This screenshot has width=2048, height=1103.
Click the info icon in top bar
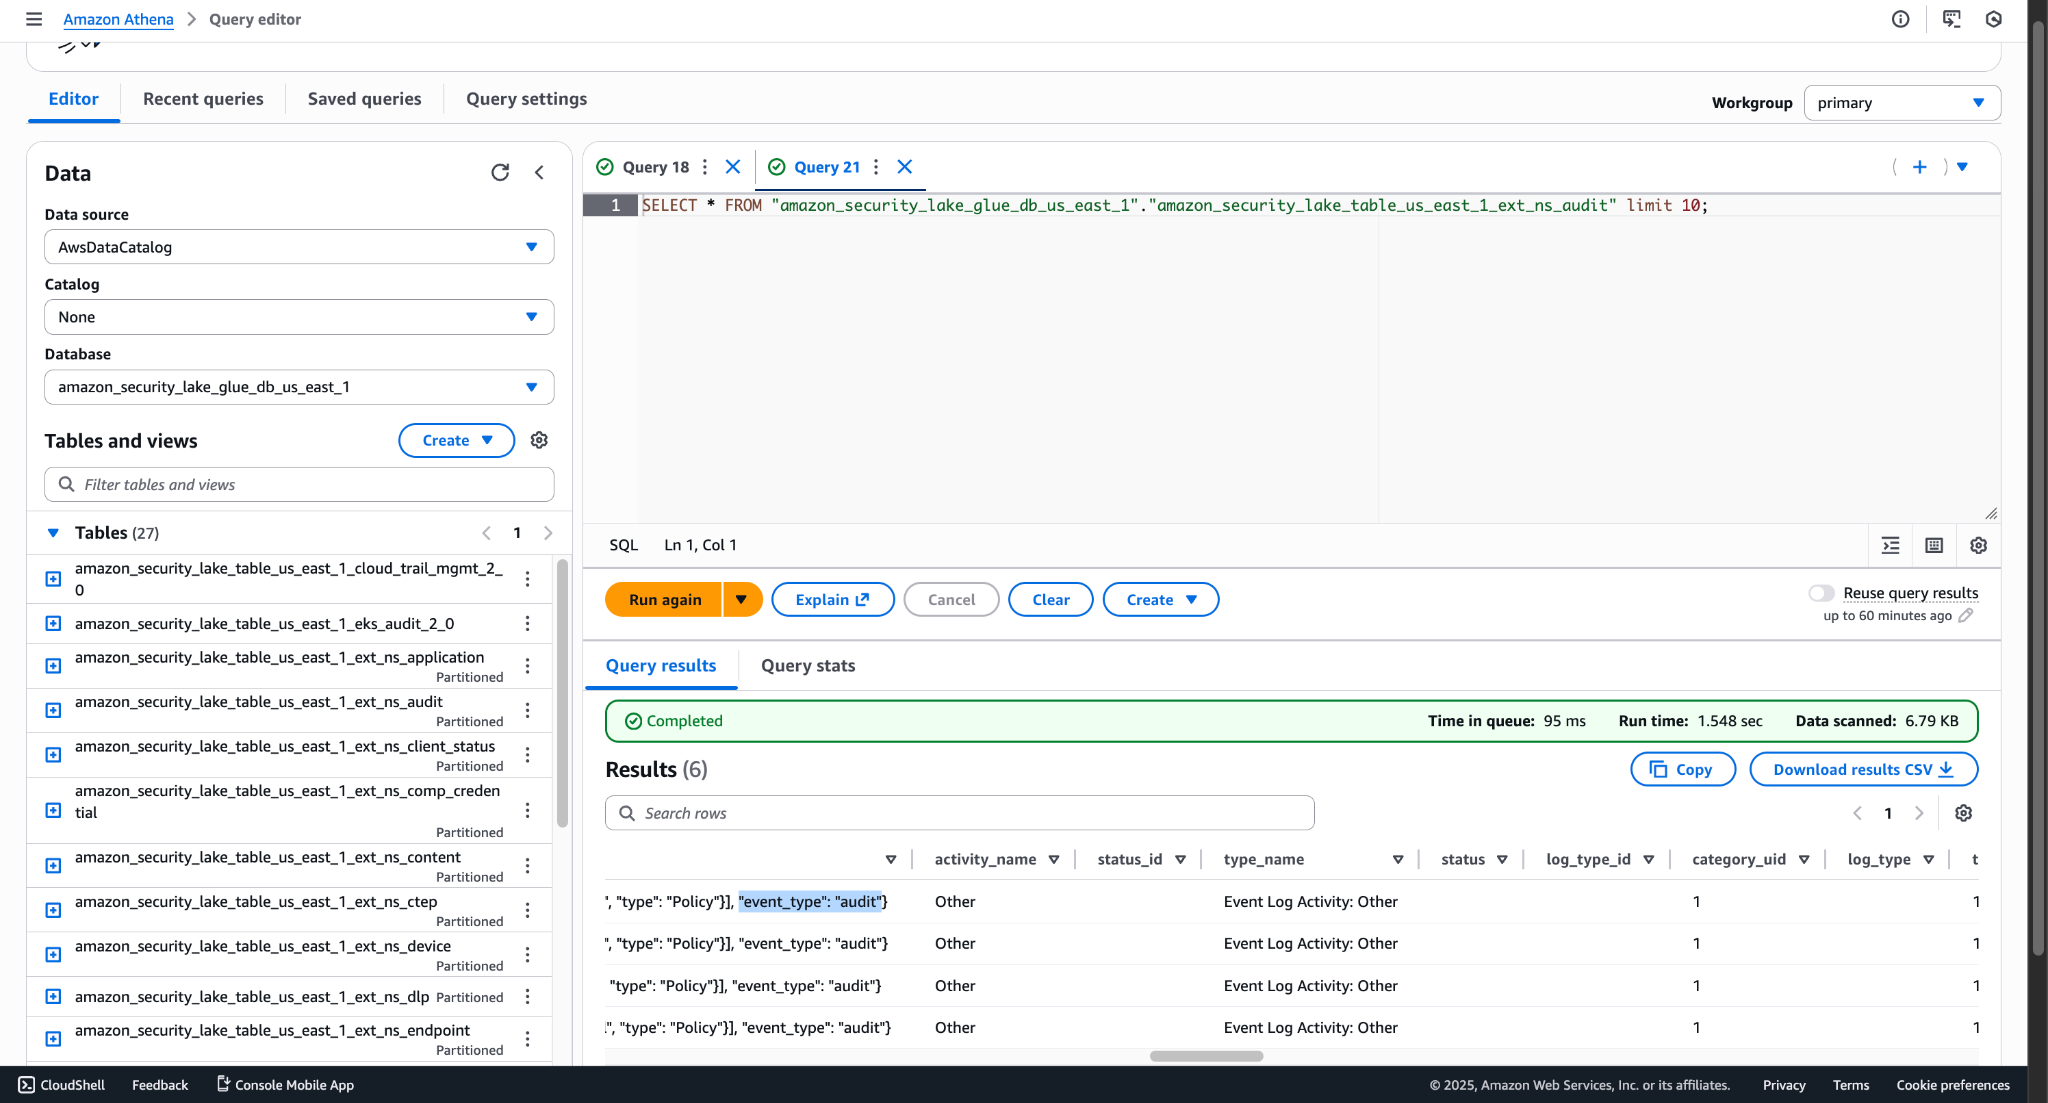[1900, 19]
